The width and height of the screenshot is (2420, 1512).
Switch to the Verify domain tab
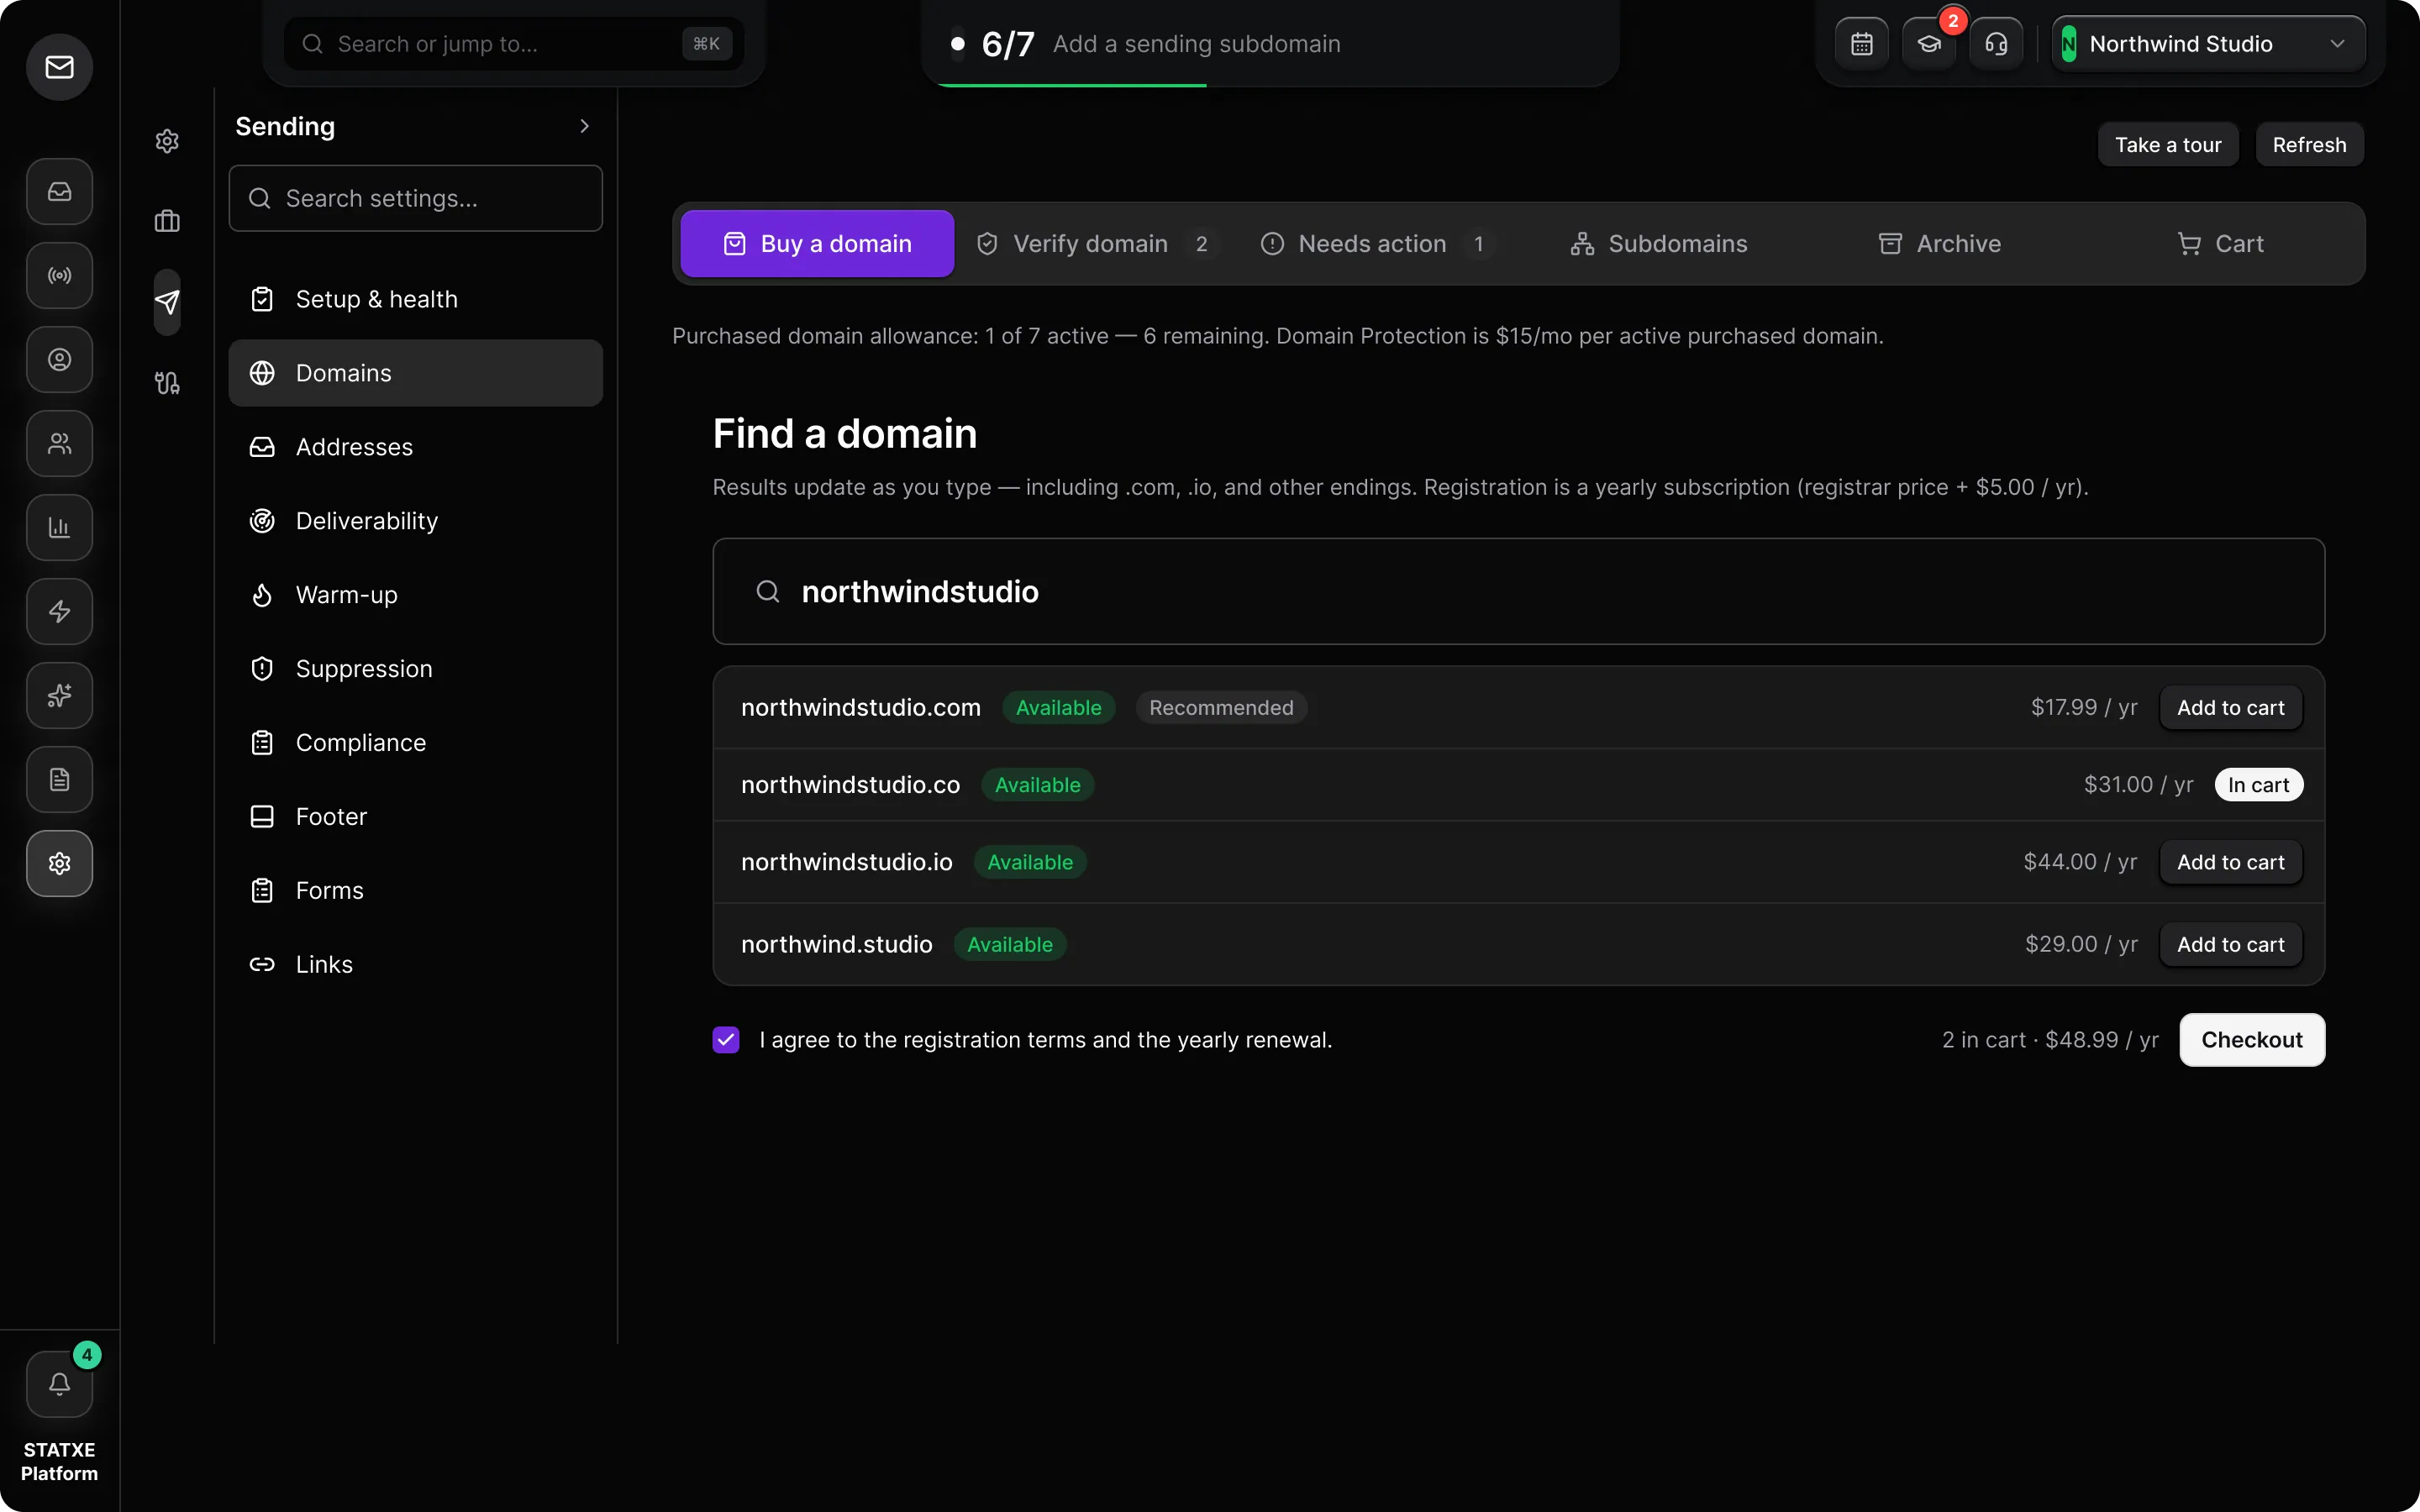tap(1095, 244)
